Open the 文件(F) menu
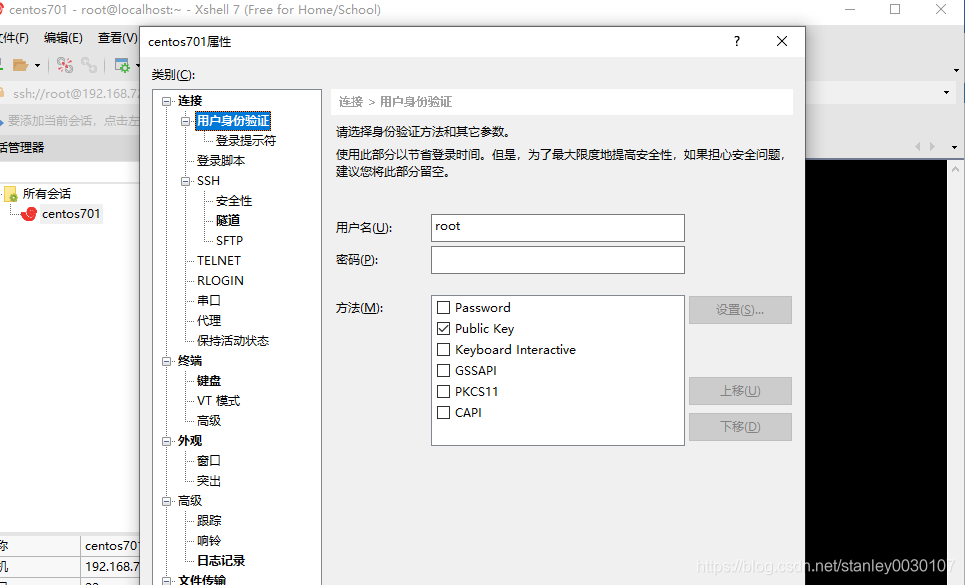Image resolution: width=965 pixels, height=585 pixels. click(14, 37)
